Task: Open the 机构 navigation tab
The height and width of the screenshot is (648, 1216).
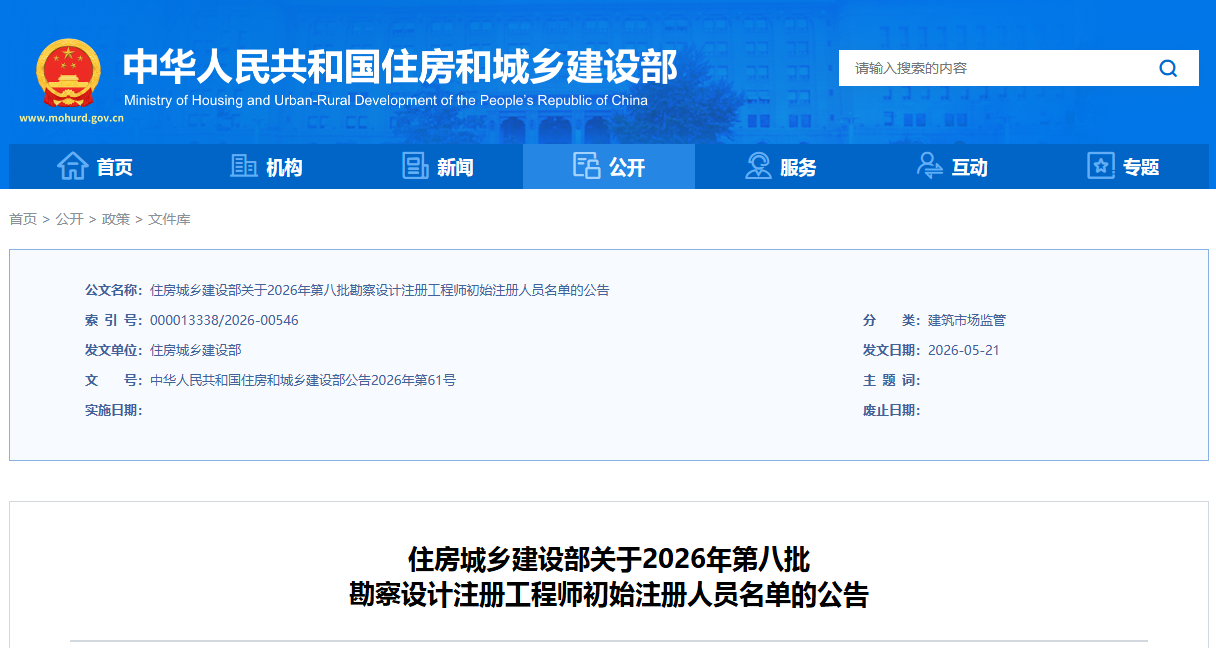Action: [x=266, y=166]
